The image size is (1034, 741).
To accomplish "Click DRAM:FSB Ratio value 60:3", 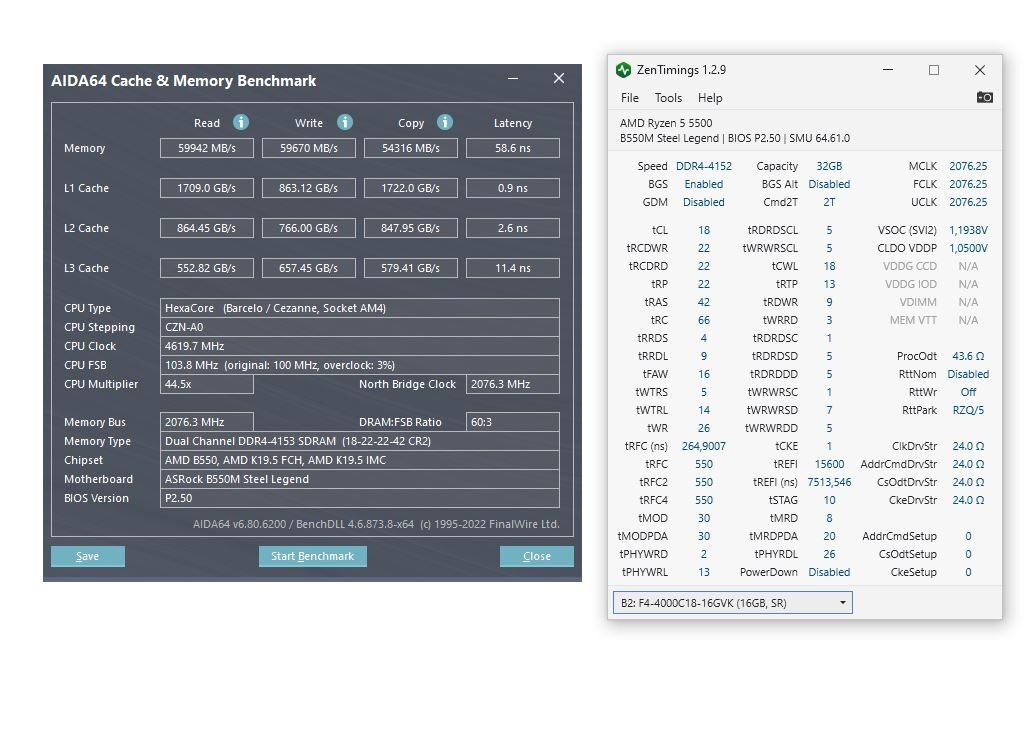I will [x=513, y=422].
